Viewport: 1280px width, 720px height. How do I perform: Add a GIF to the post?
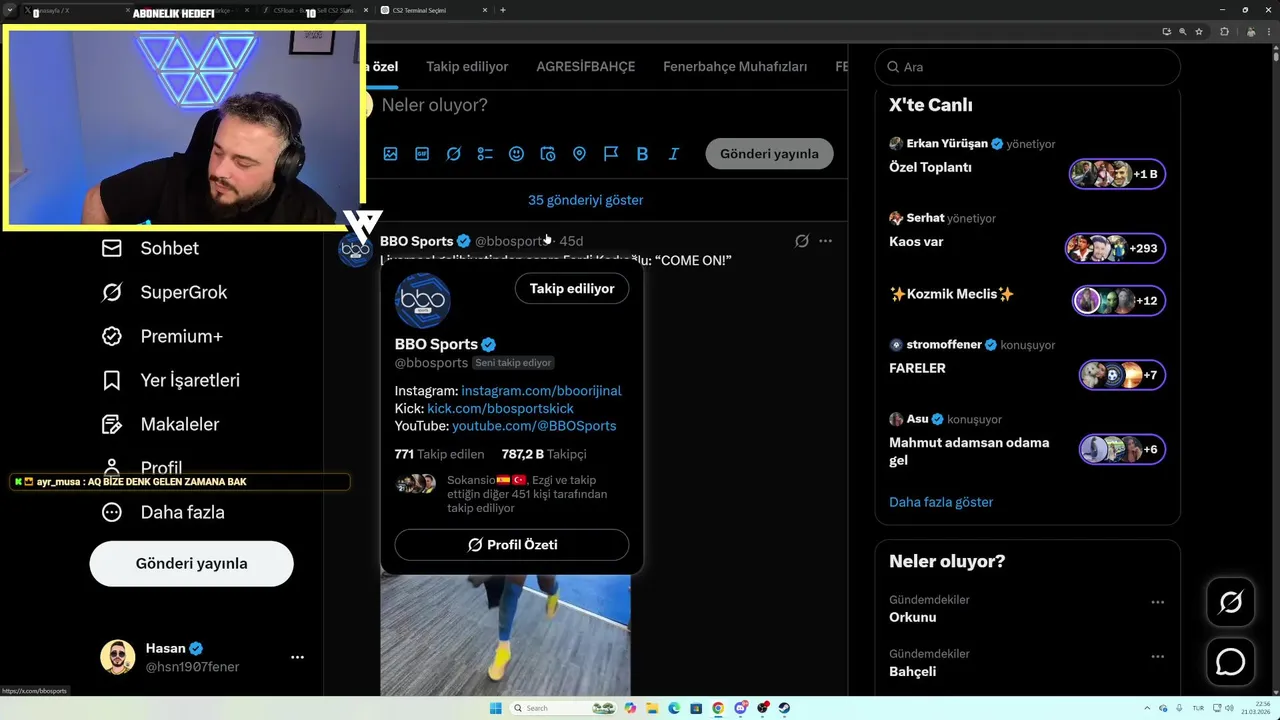[422, 154]
